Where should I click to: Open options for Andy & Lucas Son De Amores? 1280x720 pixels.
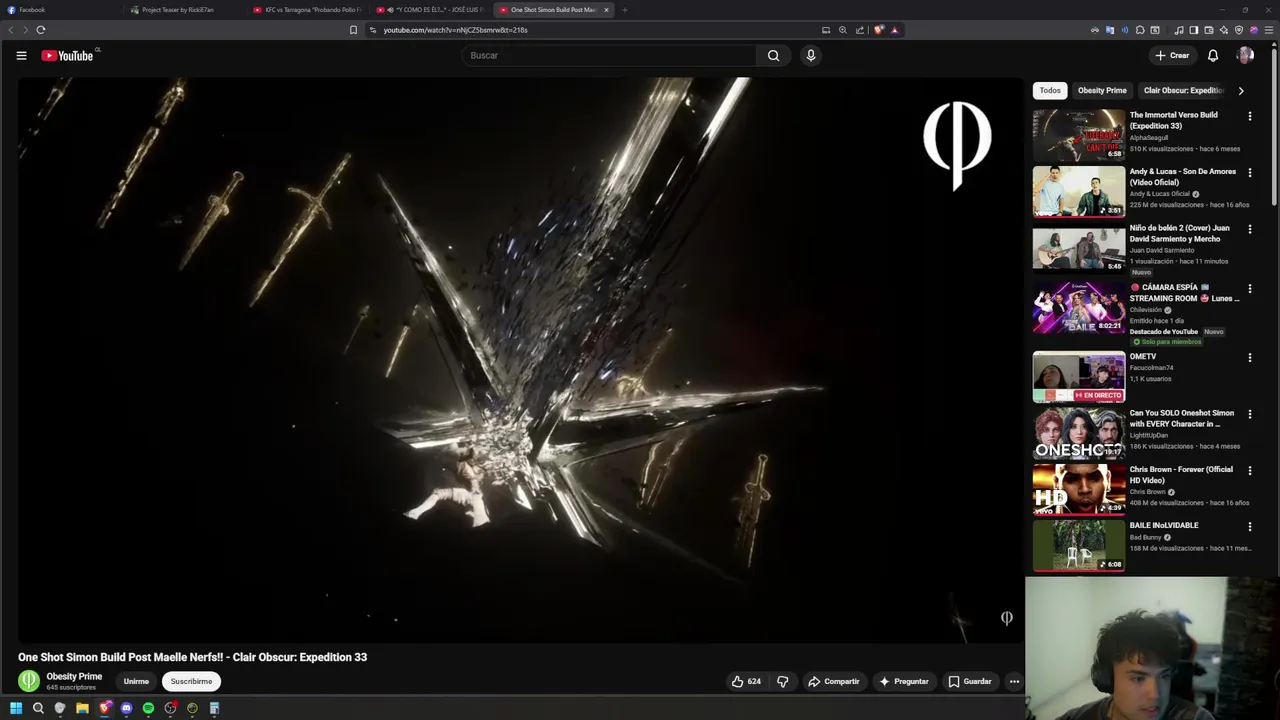tap(1249, 173)
